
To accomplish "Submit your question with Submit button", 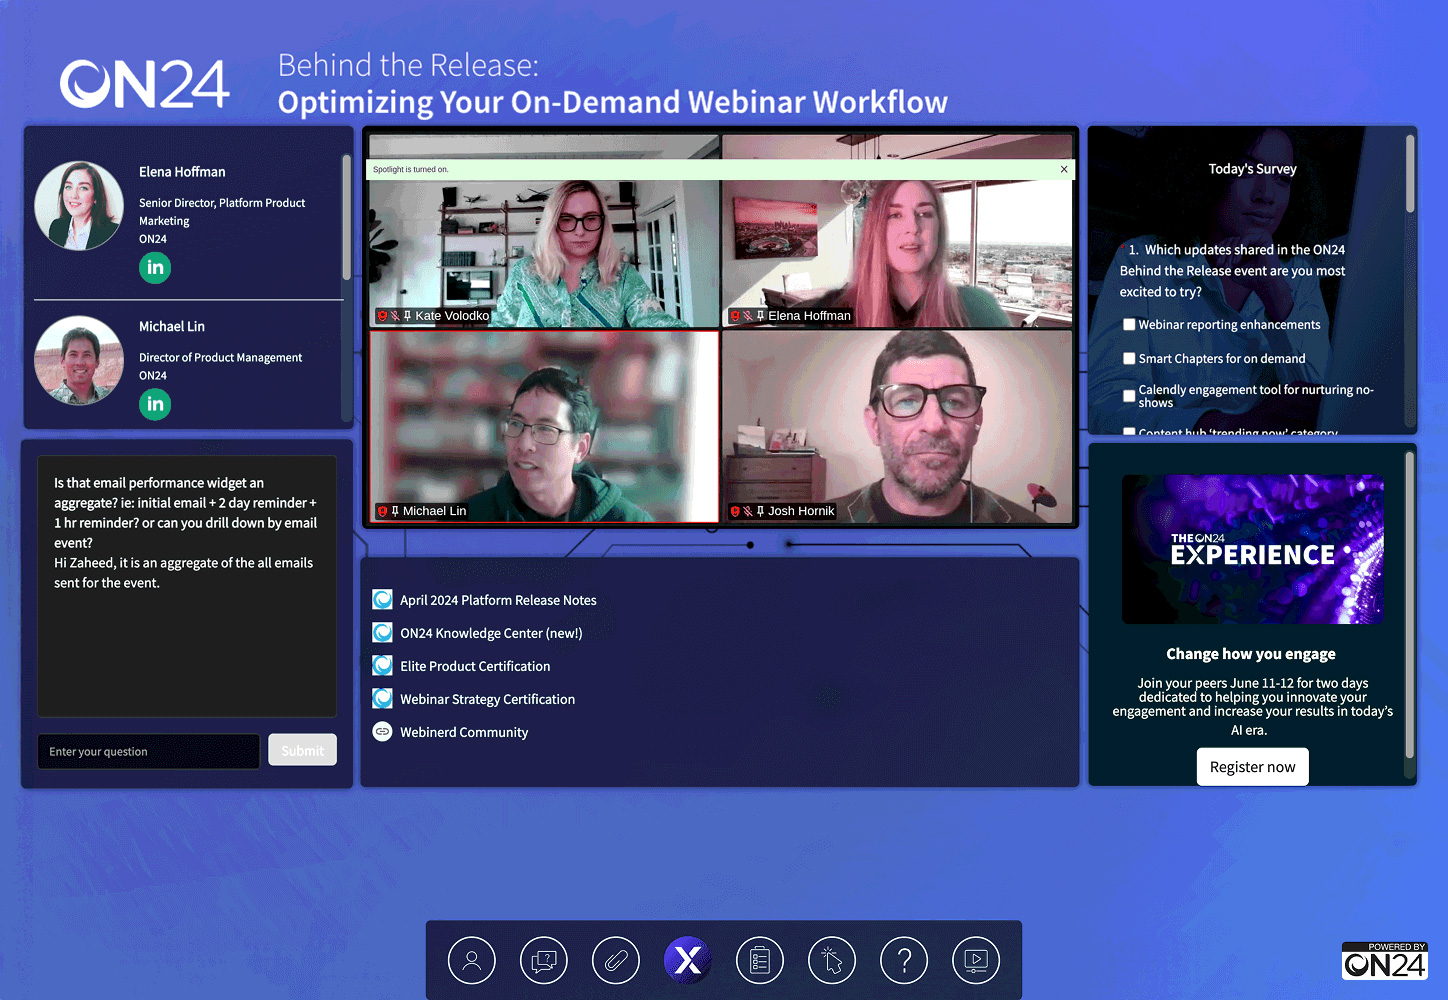I will pos(302,751).
